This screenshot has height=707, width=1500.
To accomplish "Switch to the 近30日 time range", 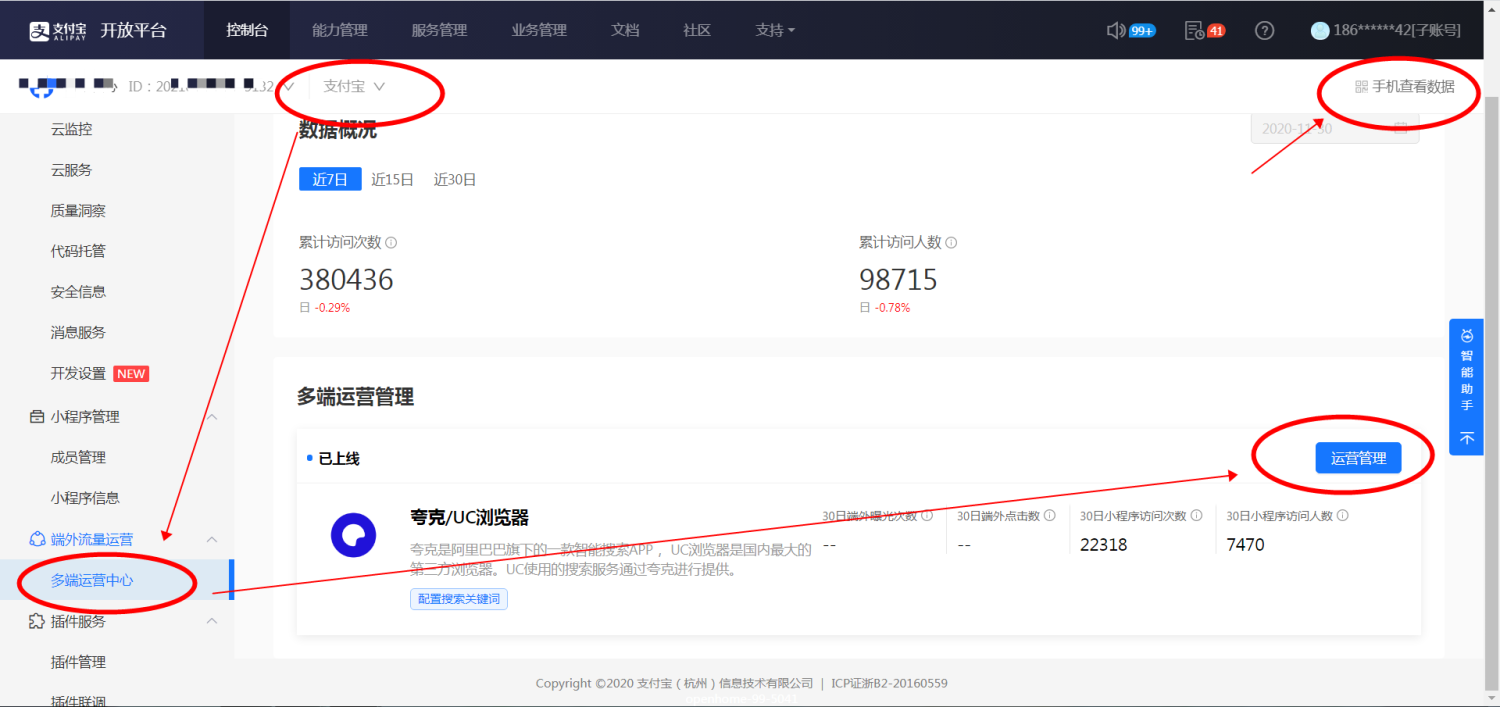I will pos(455,180).
